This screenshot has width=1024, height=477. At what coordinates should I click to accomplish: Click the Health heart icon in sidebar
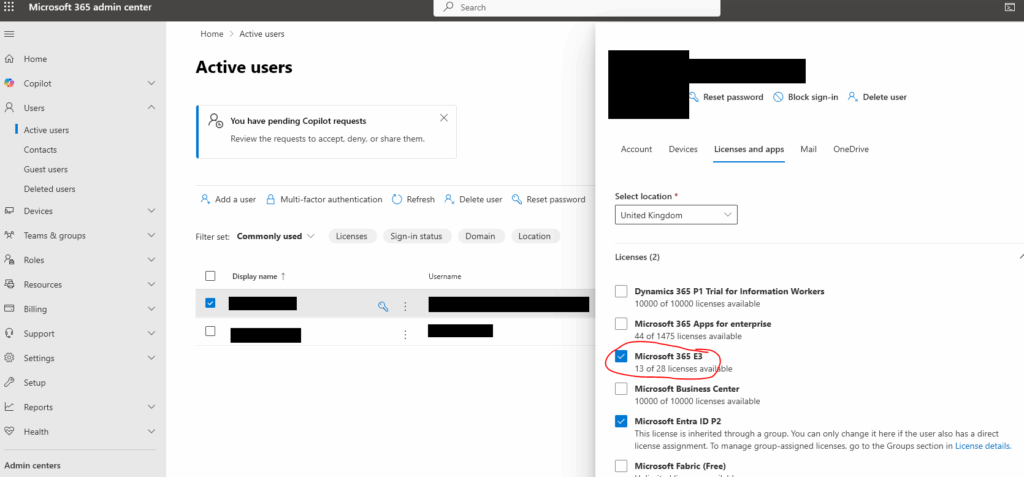tap(9, 432)
